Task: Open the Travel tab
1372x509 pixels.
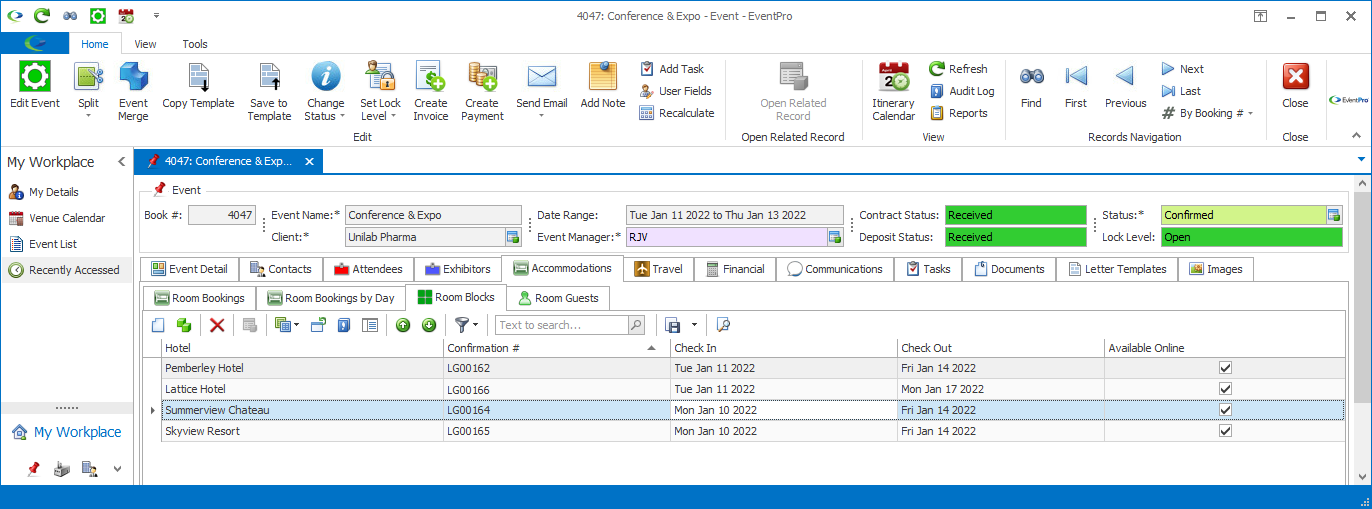Action: tap(659, 269)
